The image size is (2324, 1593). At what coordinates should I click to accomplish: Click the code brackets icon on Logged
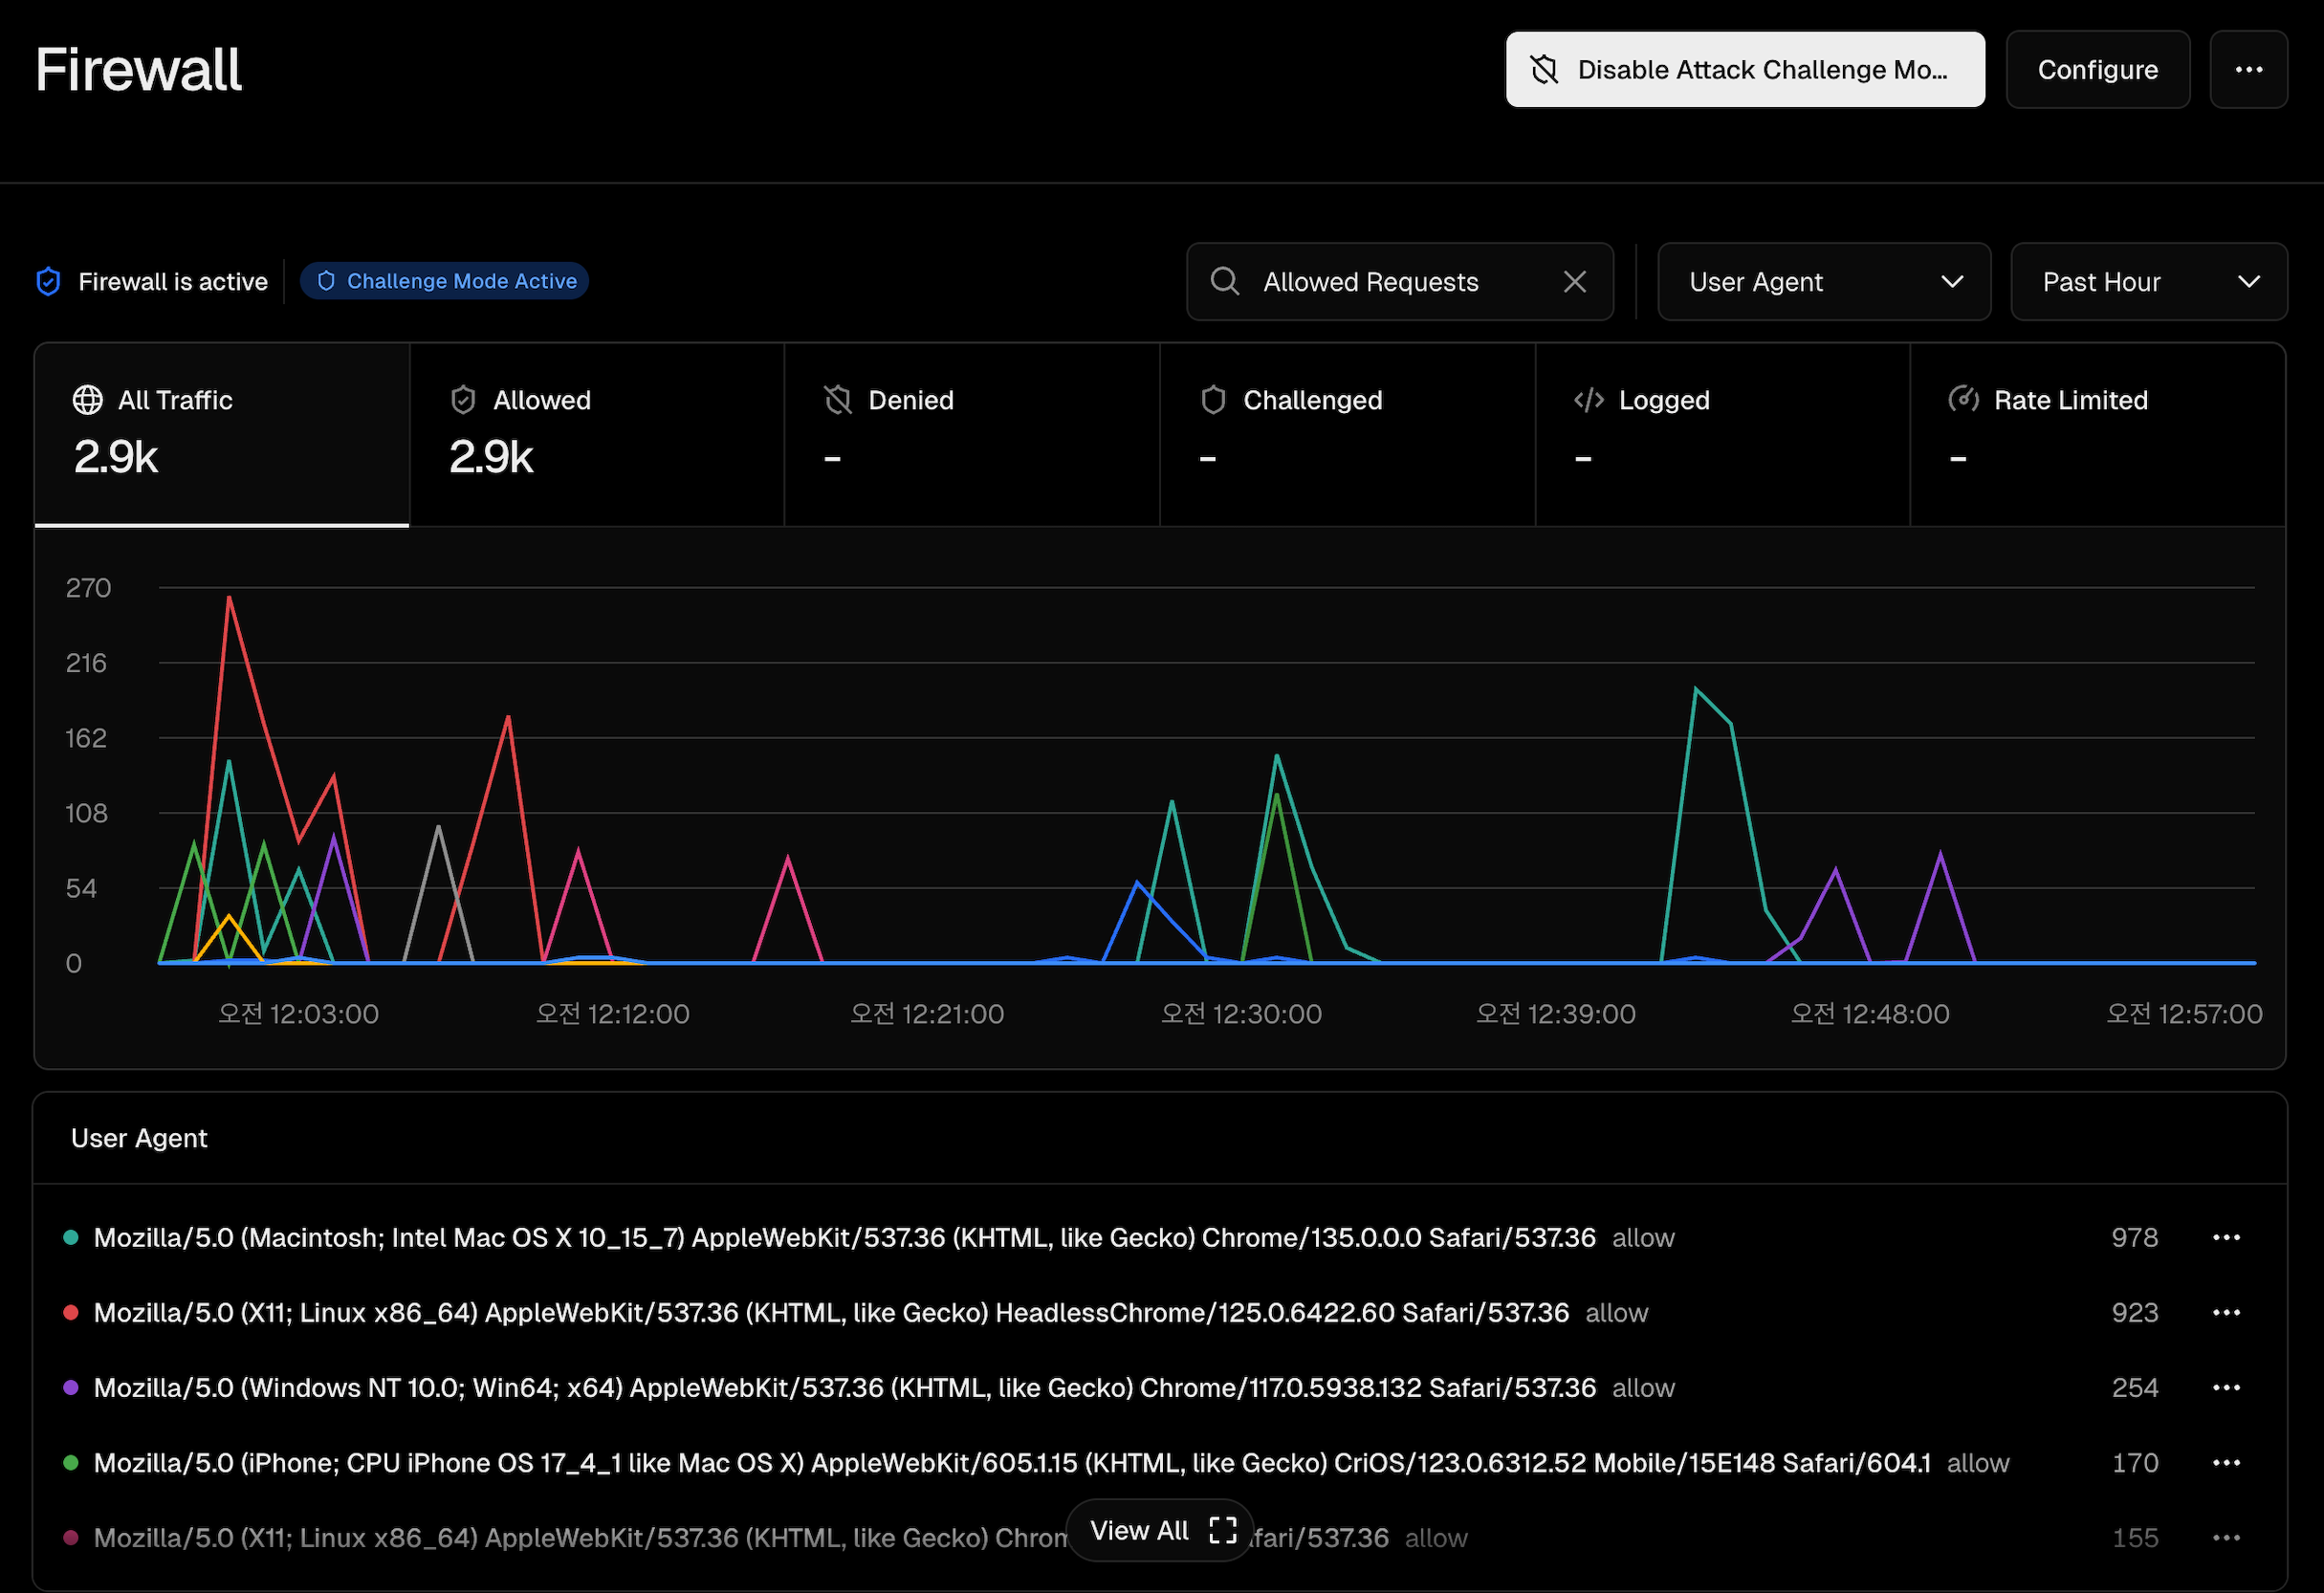tap(1589, 400)
